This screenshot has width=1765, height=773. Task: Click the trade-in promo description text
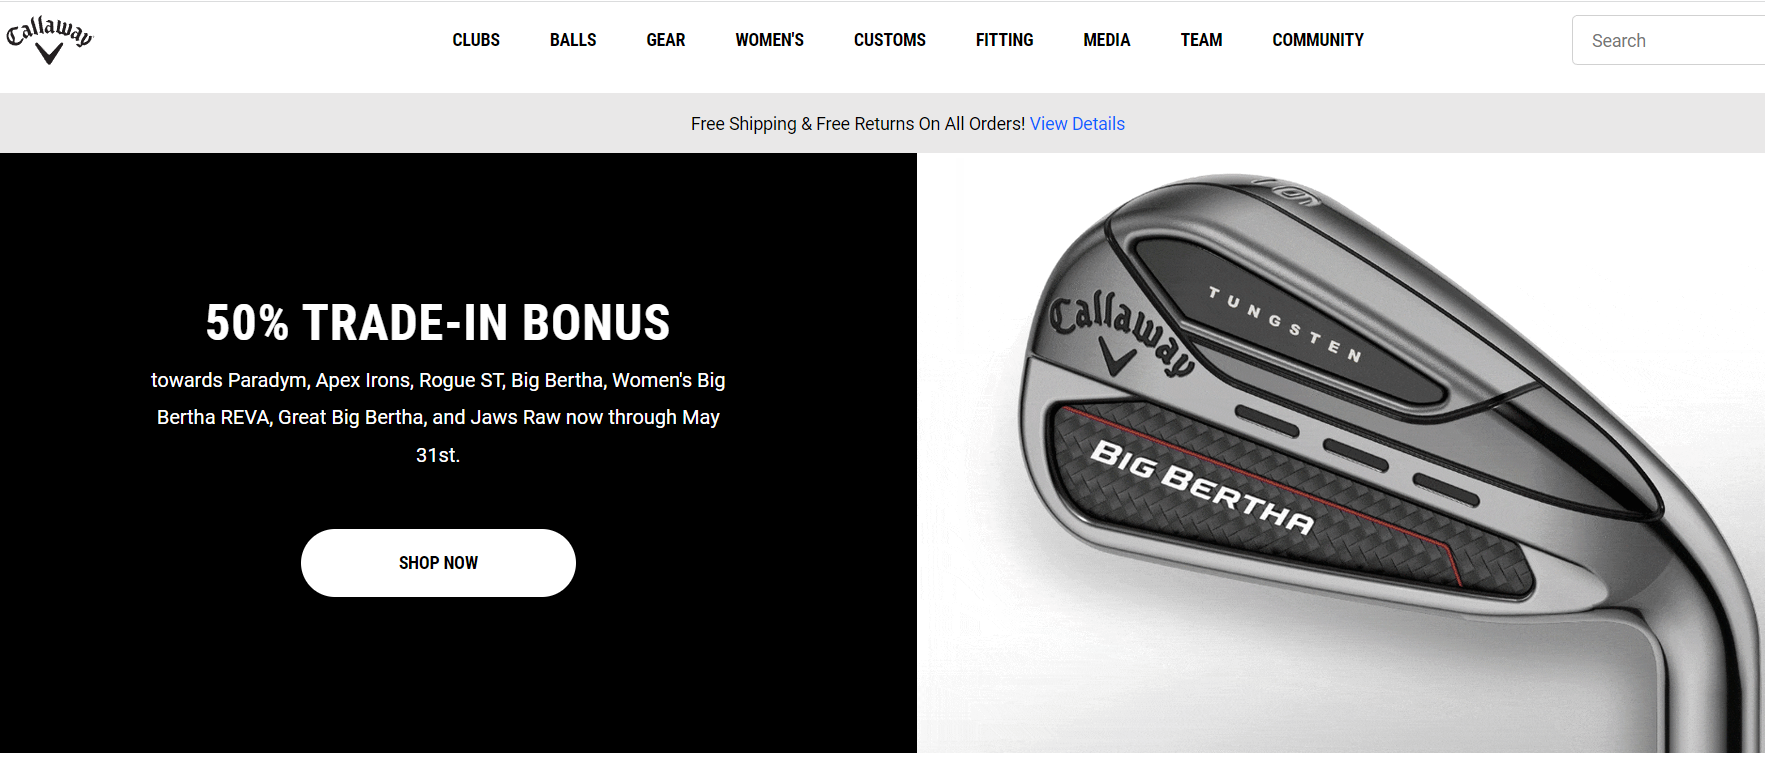tap(438, 417)
